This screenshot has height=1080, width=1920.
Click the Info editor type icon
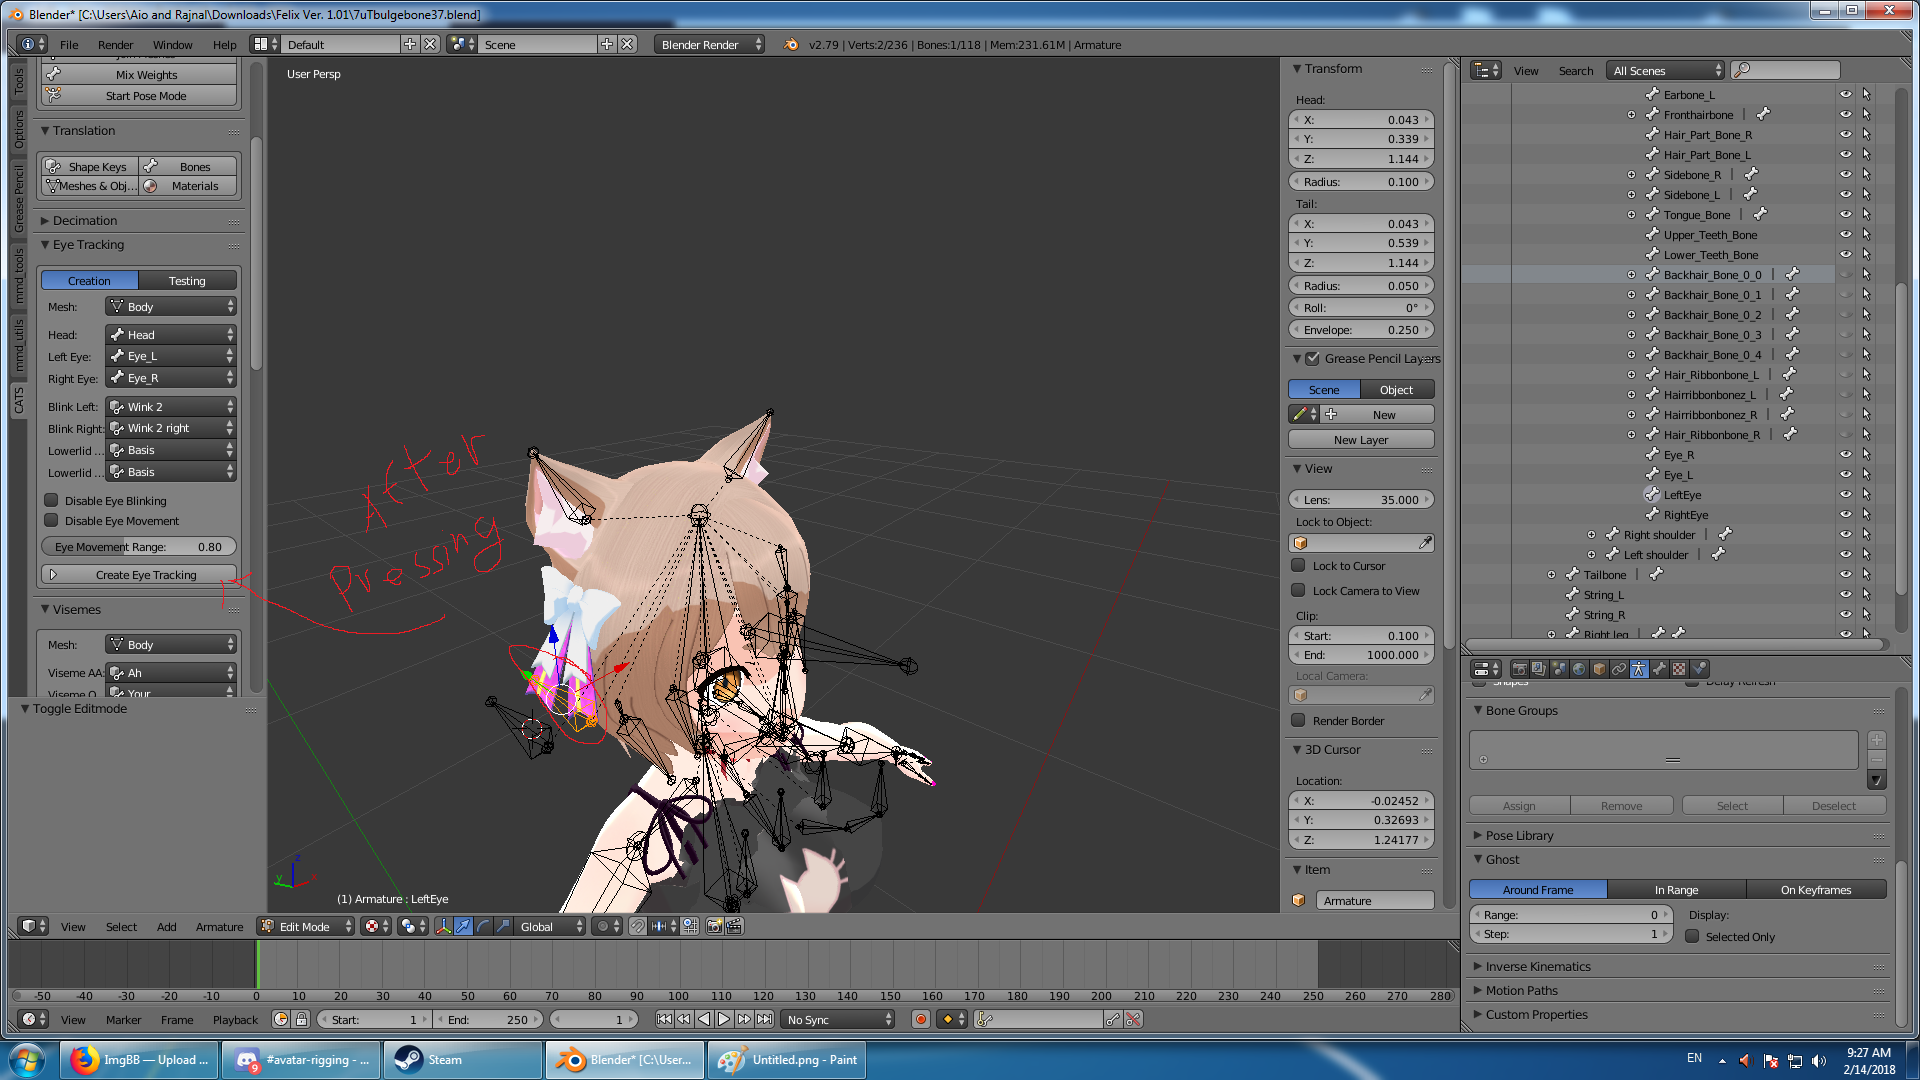tap(33, 44)
